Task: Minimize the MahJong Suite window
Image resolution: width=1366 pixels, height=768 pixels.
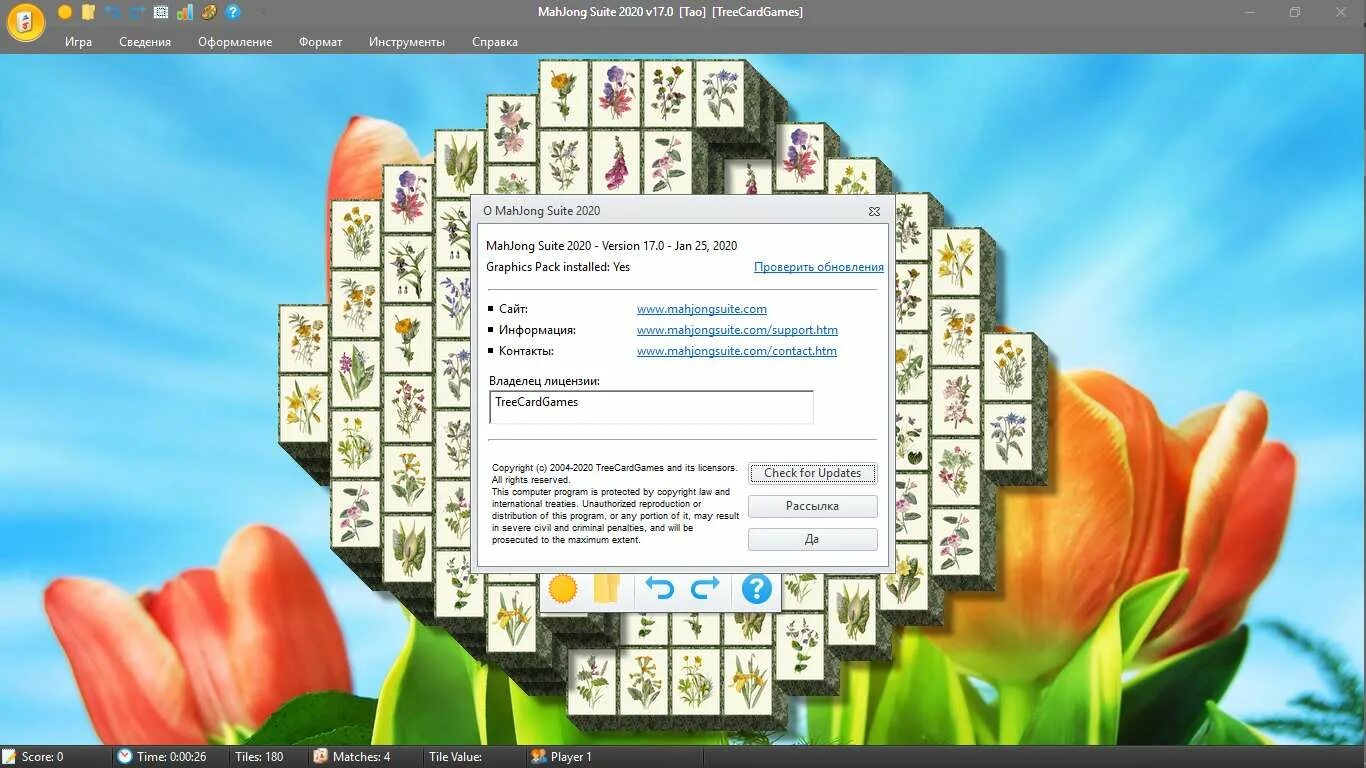Action: pyautogui.click(x=1250, y=12)
